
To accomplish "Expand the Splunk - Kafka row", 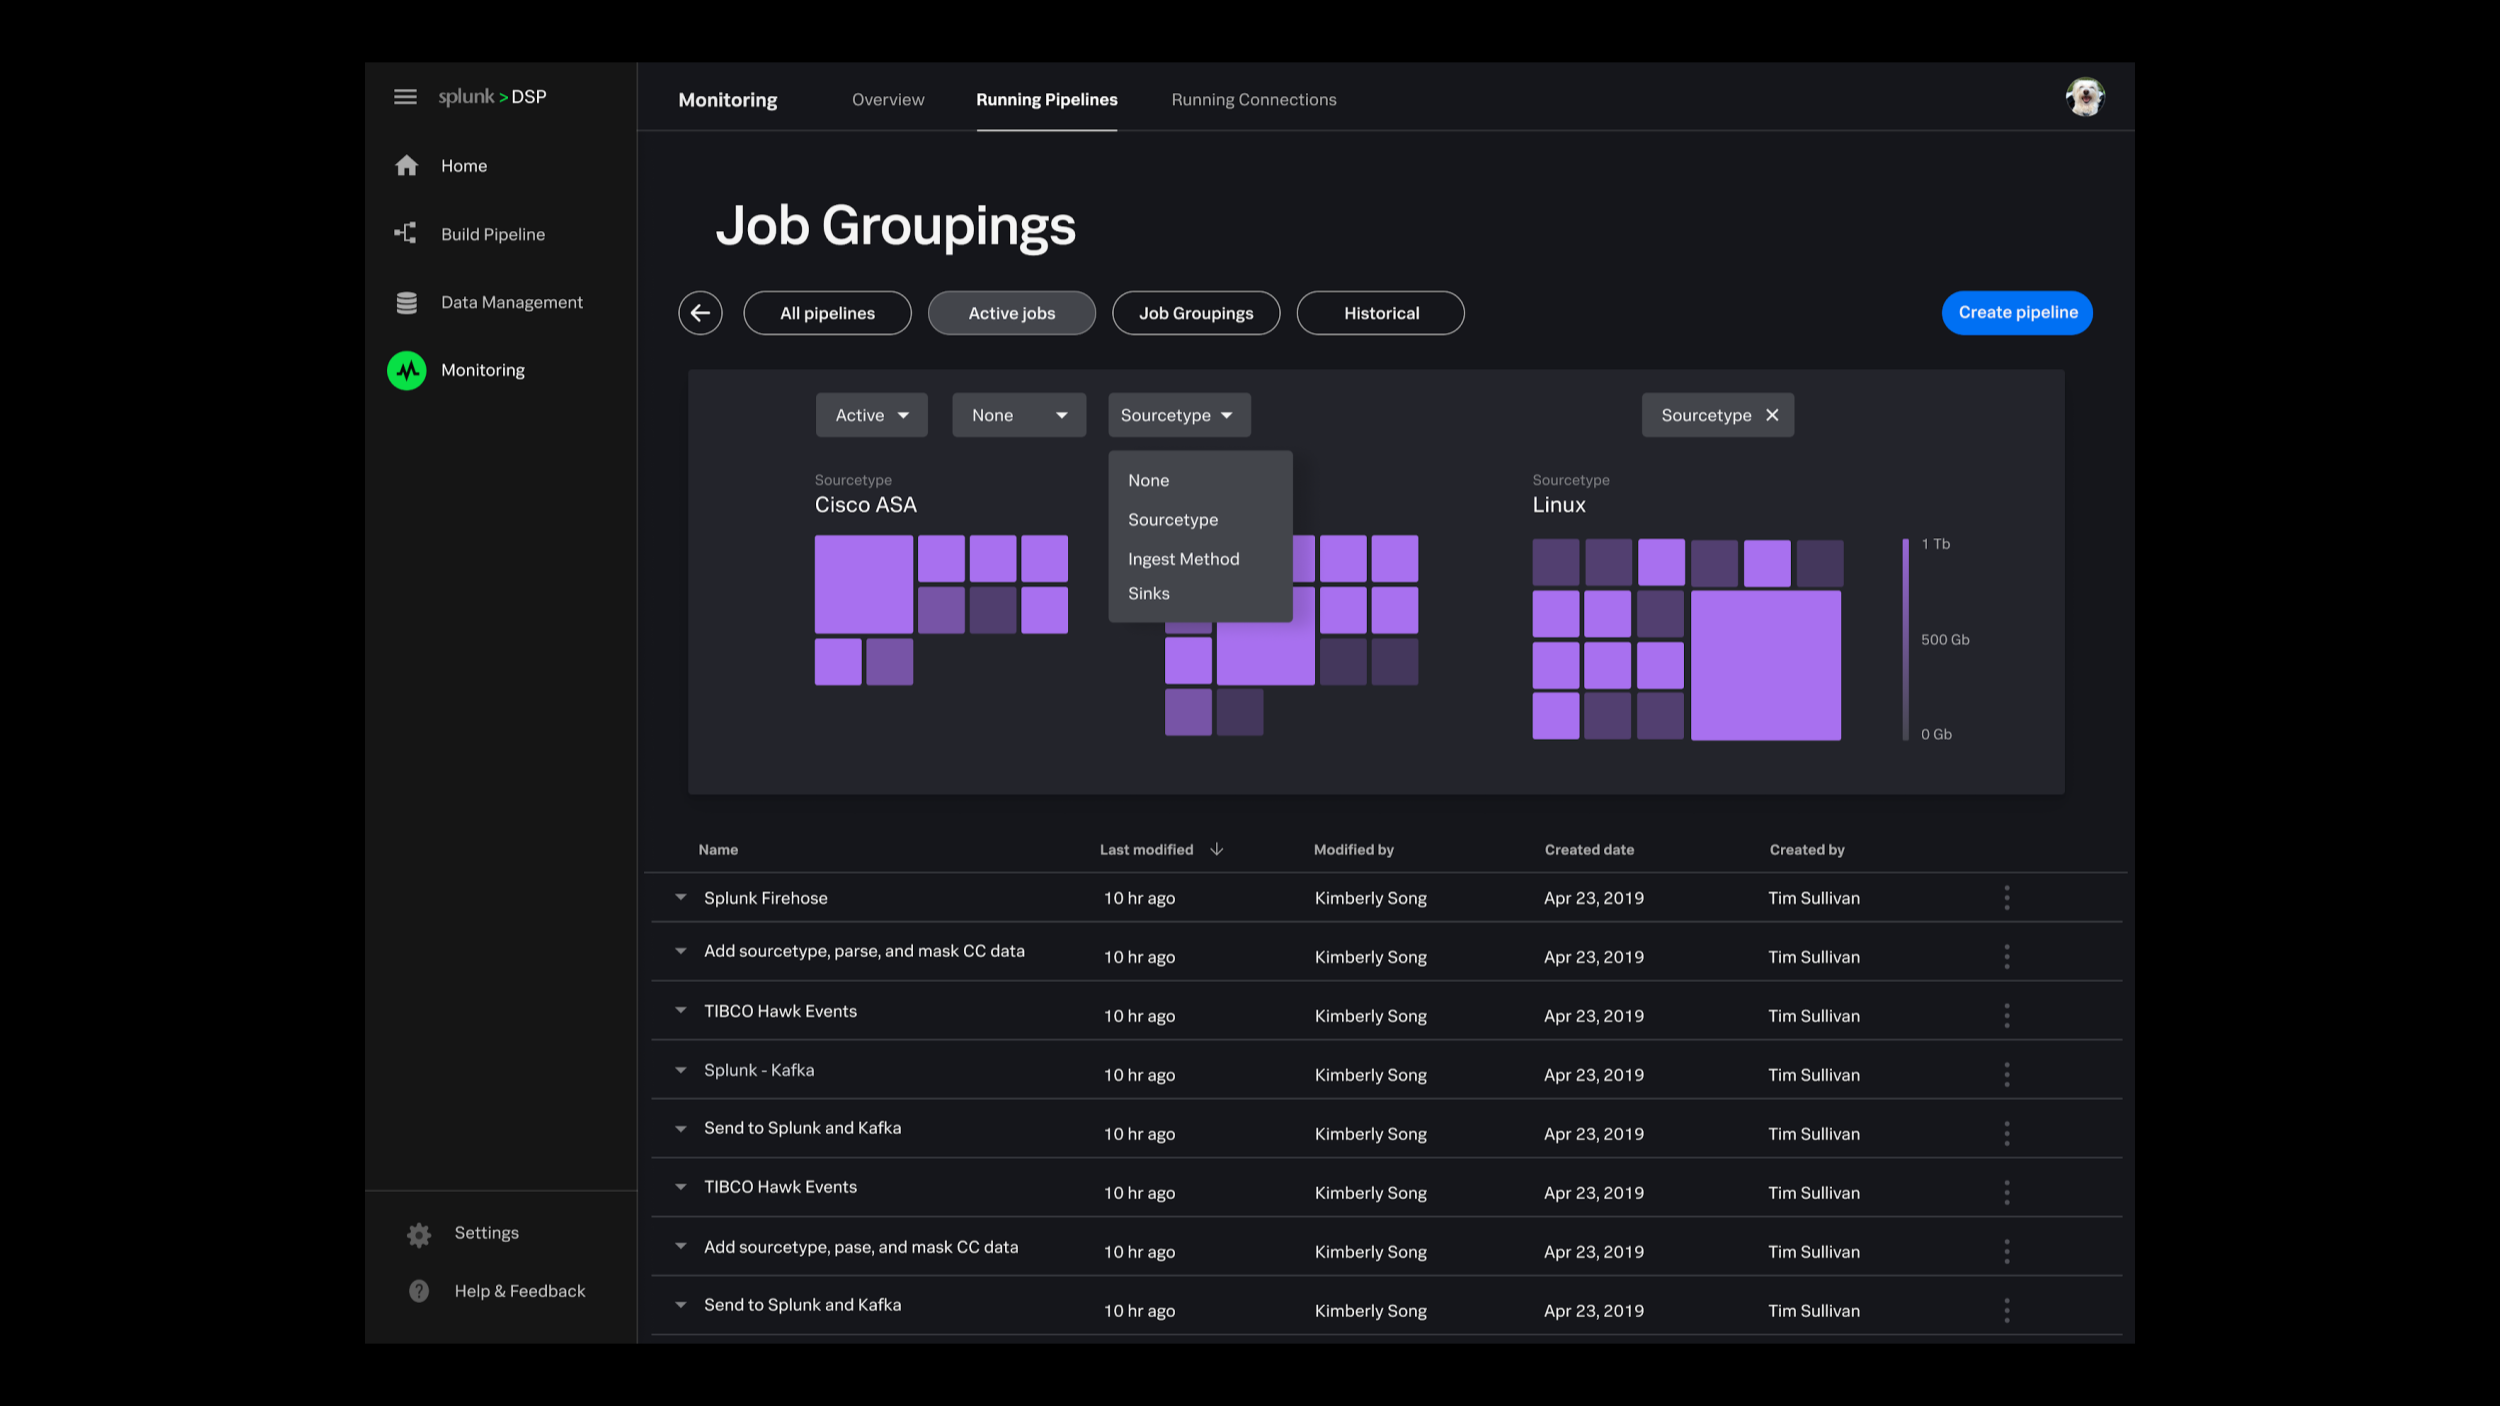I will 681,1070.
